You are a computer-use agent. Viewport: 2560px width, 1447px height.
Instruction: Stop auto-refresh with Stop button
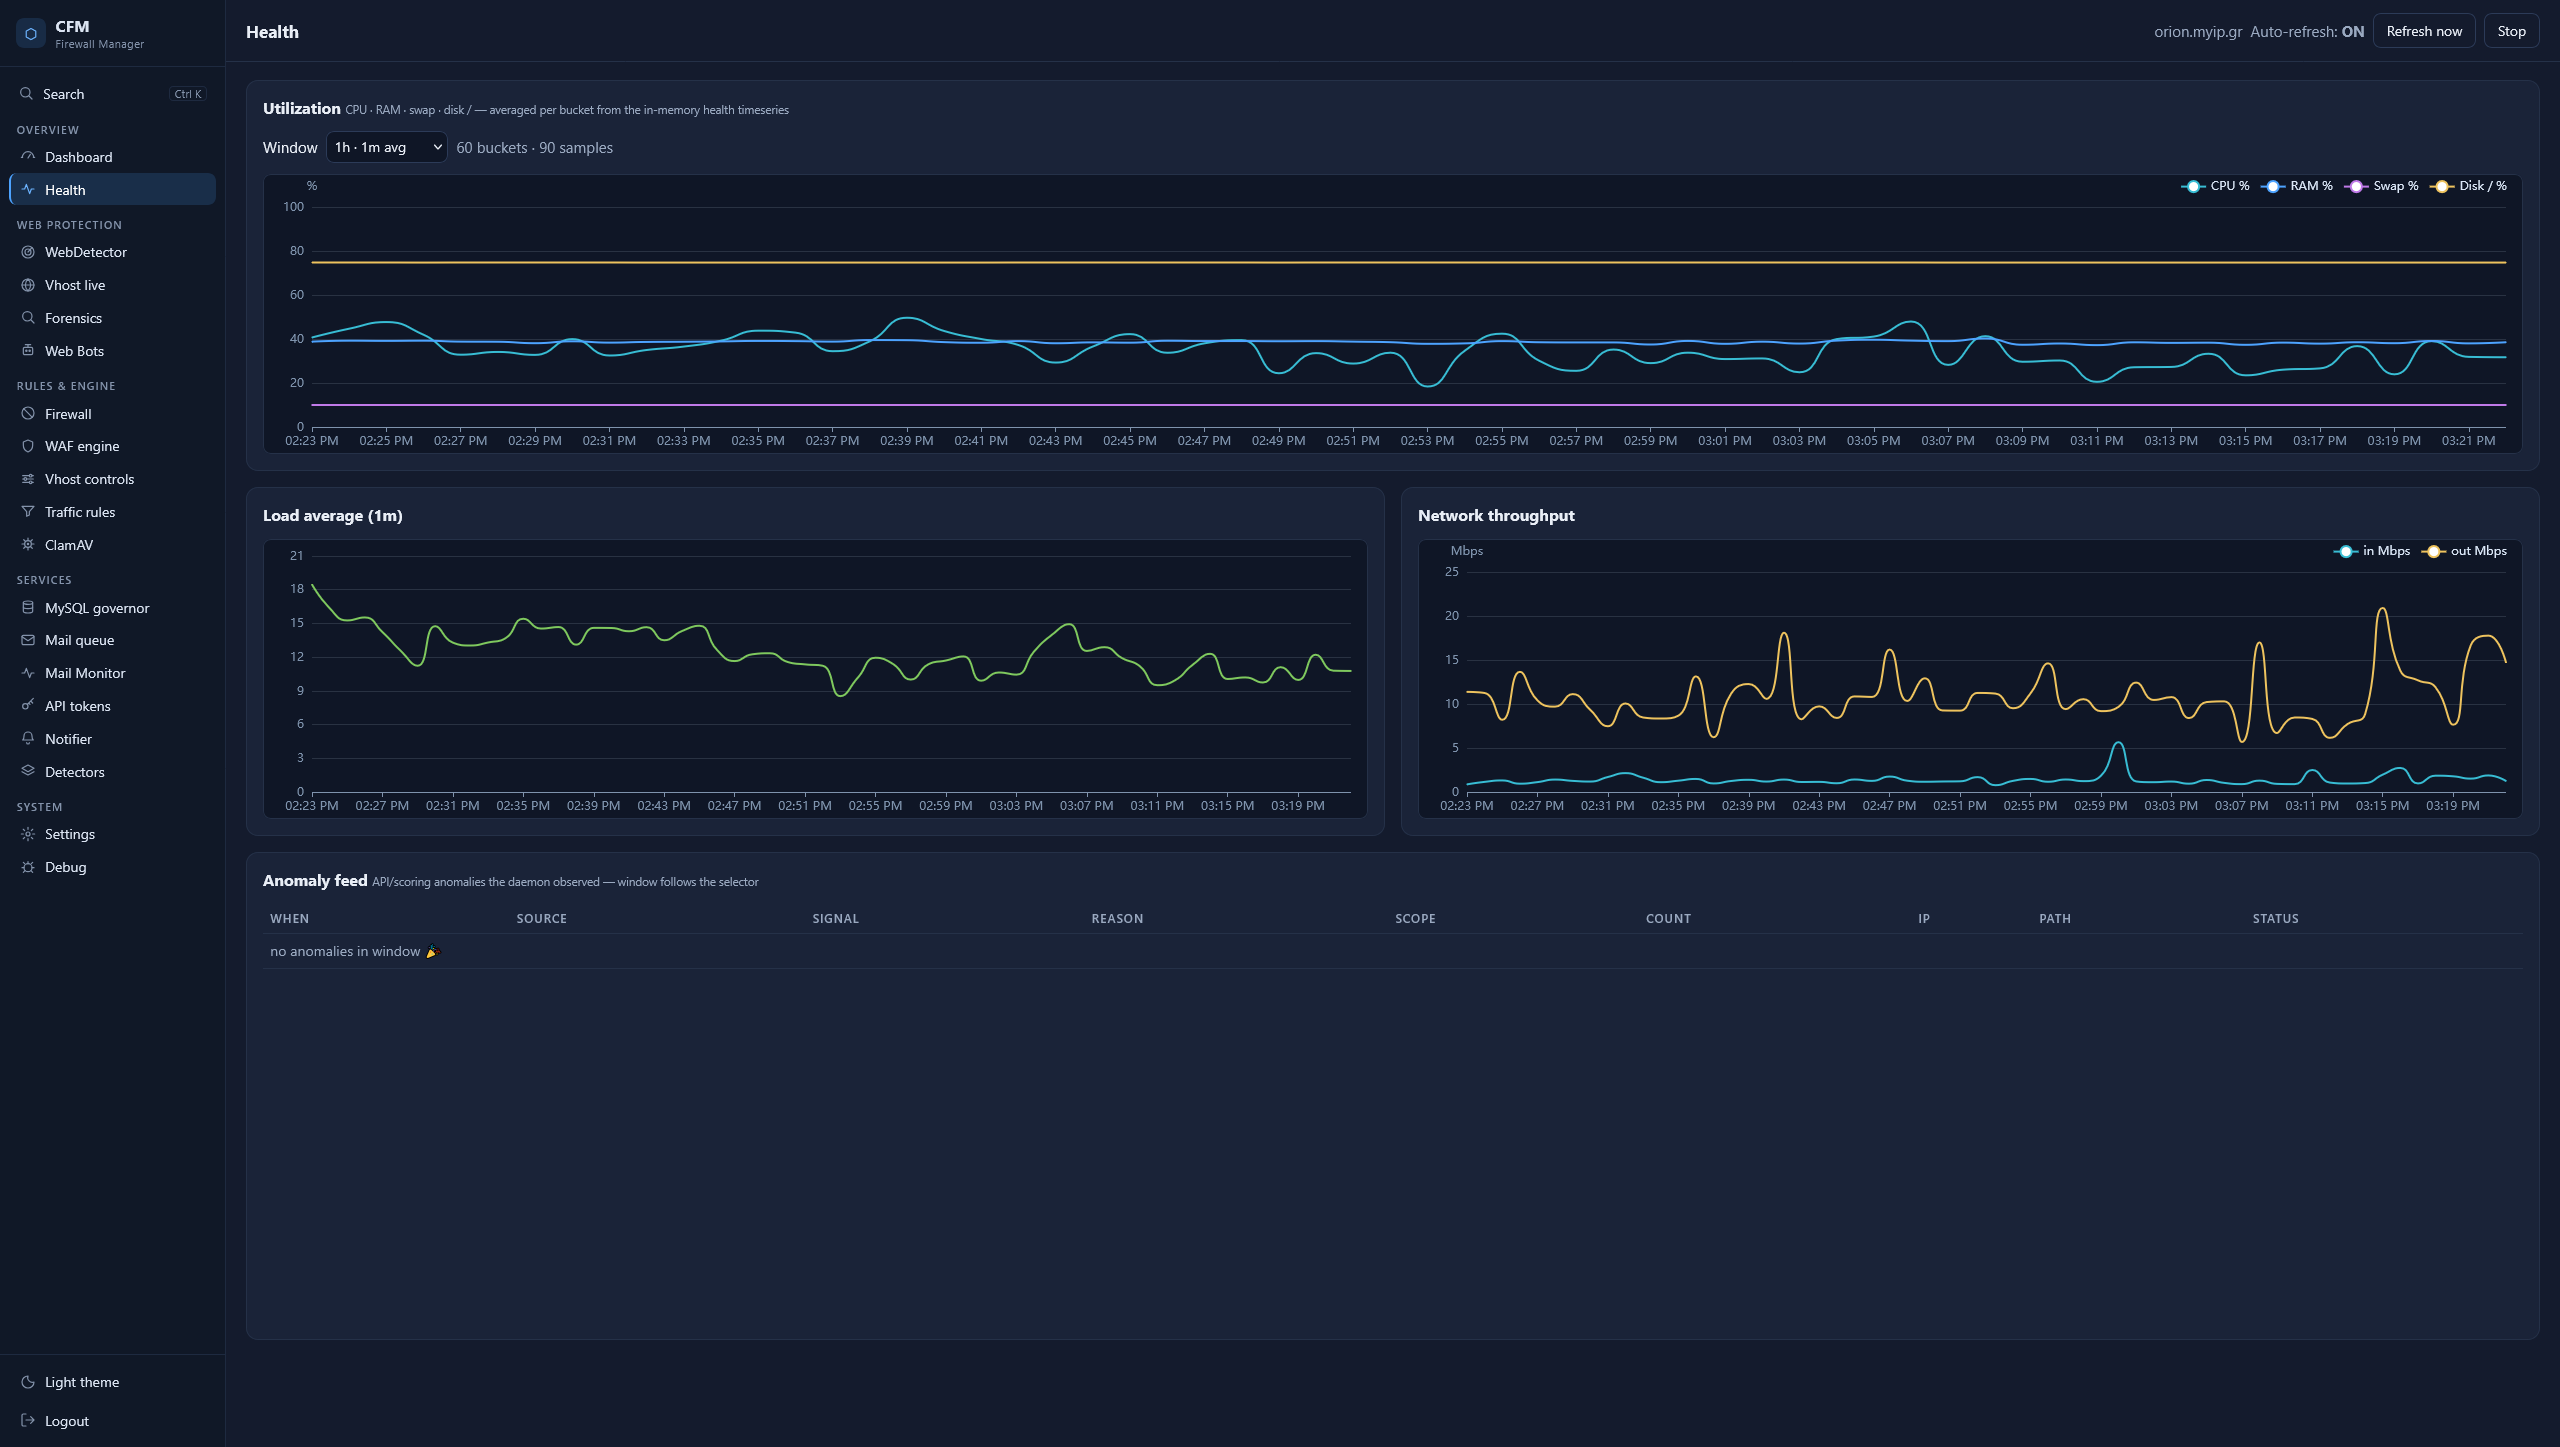(2511, 31)
